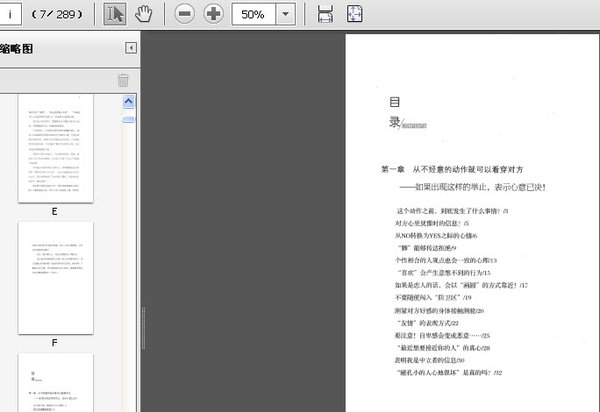Delete selected page via trash icon
600x412 pixels.
coord(123,80)
